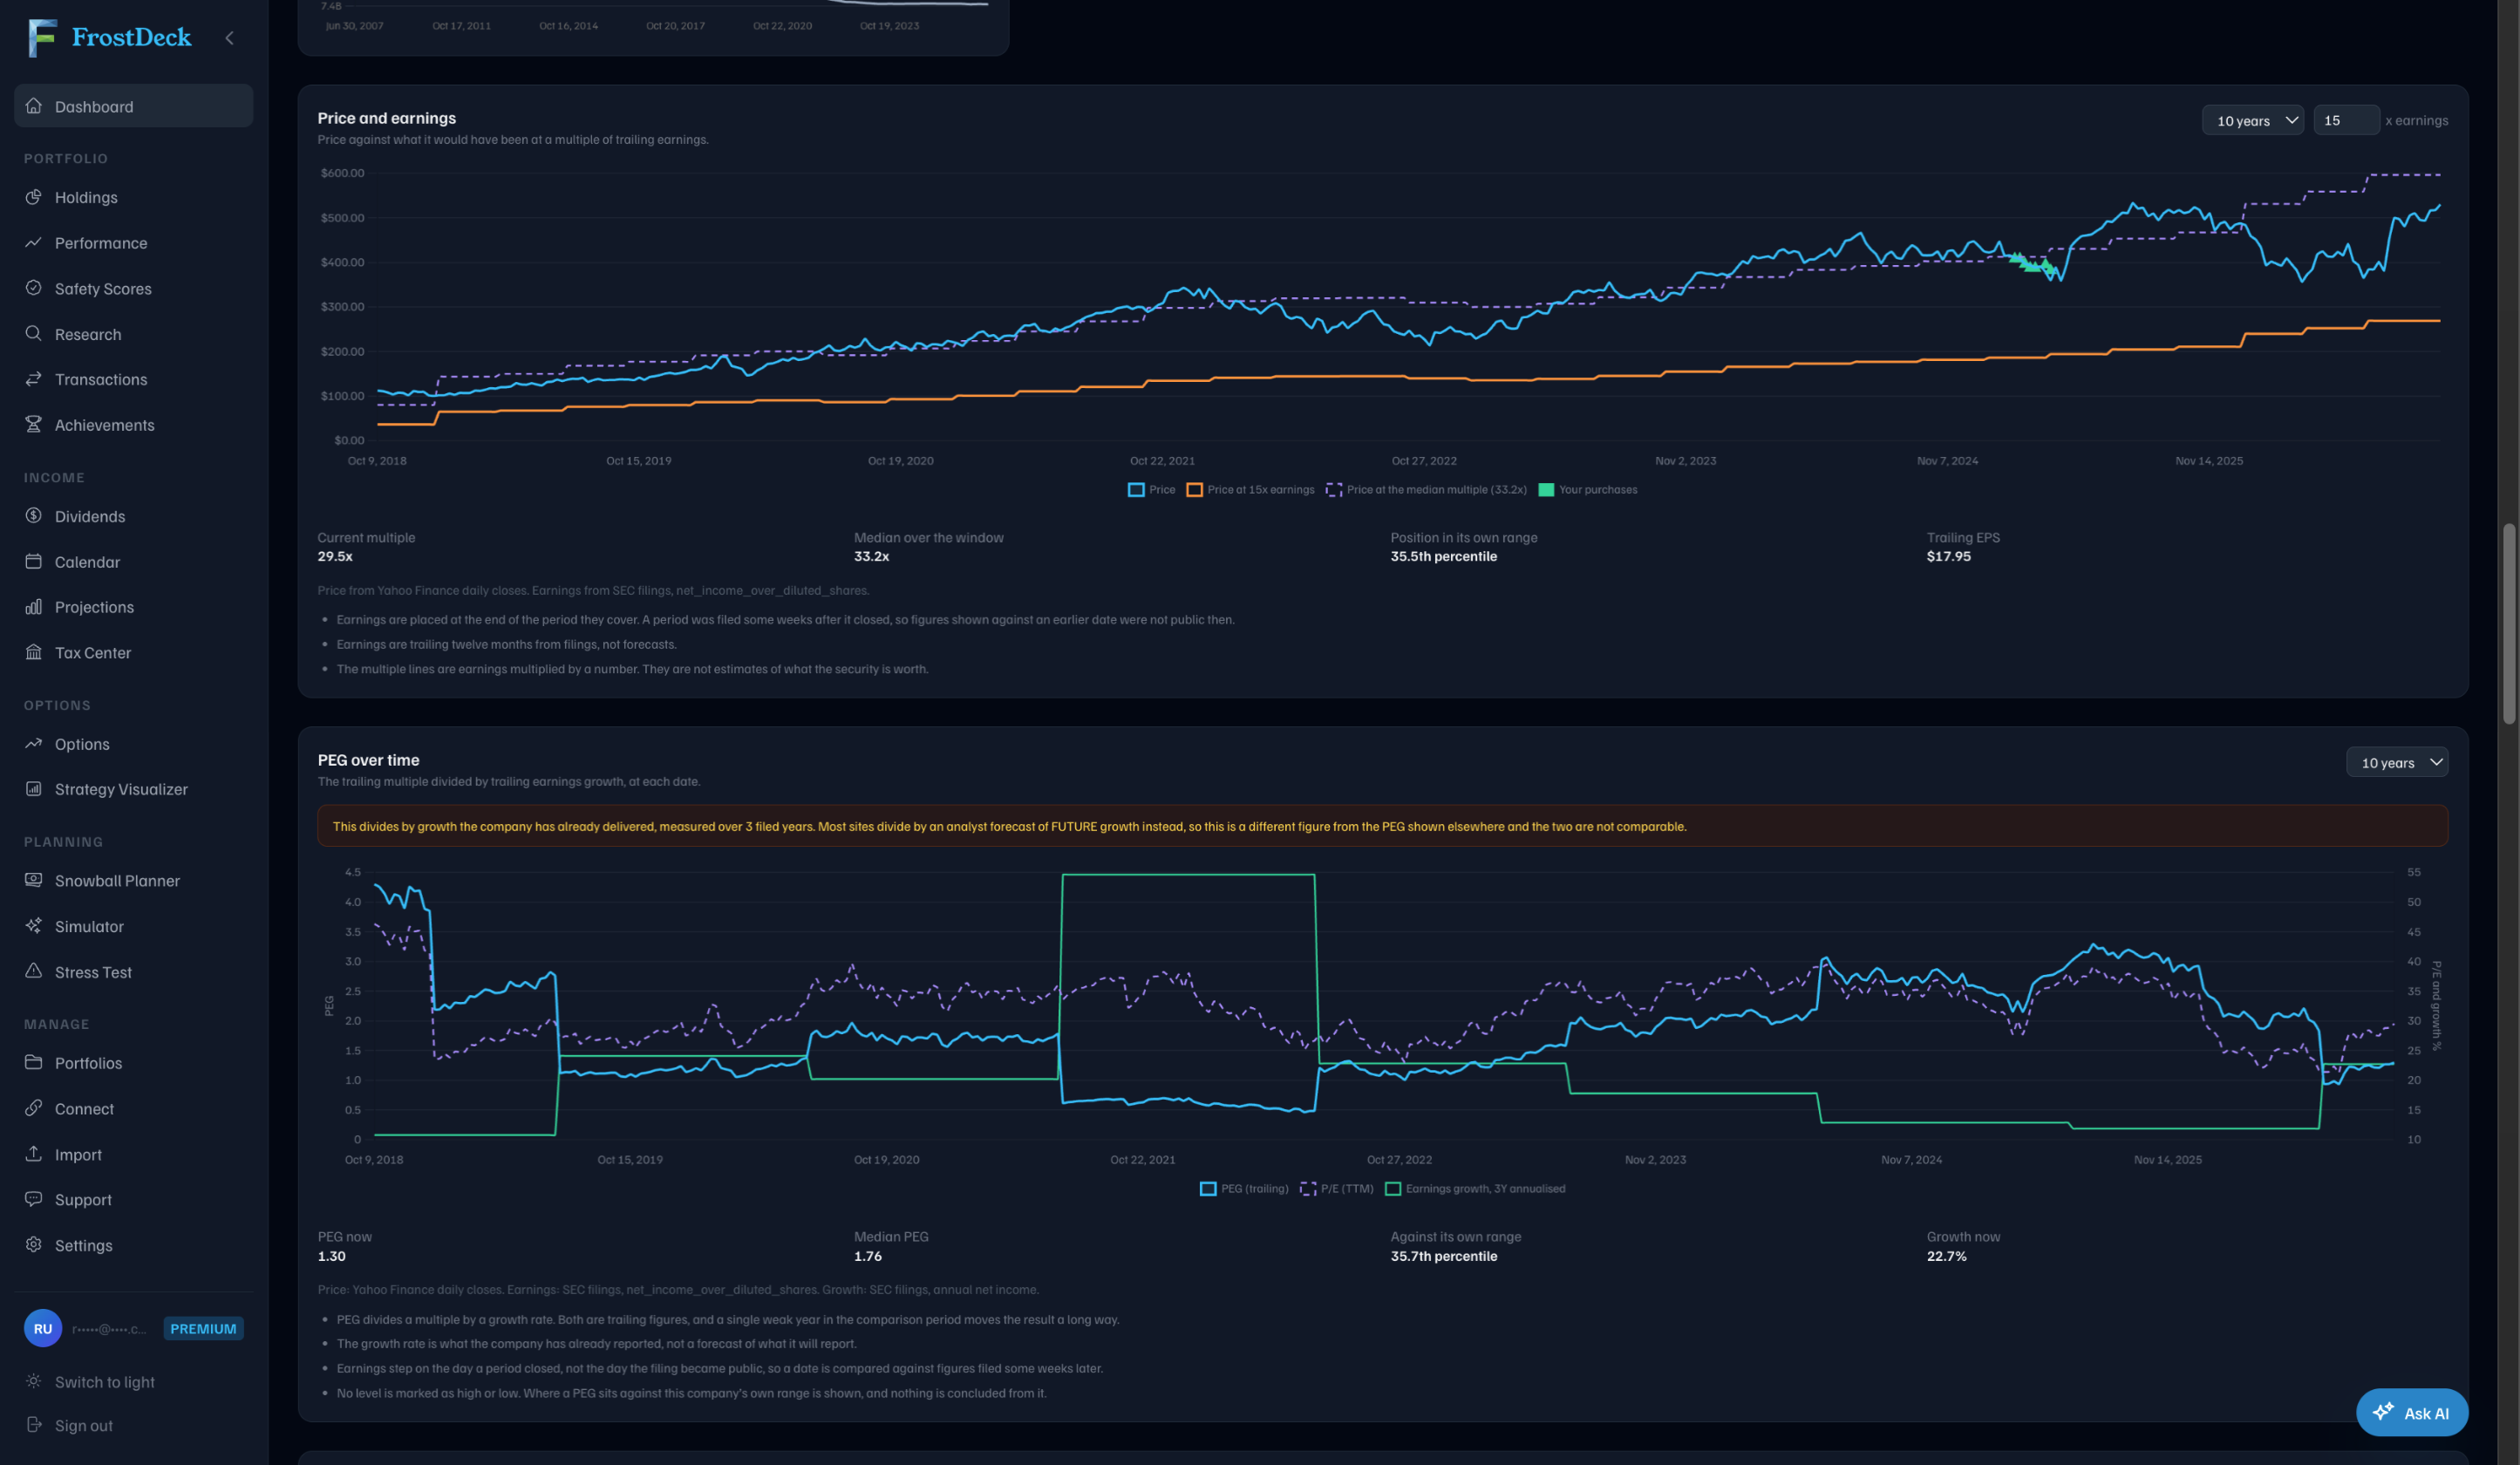Screen dimensions: 2520x1465
Task: Click the Connect link chain icon
Action: click(x=34, y=1108)
